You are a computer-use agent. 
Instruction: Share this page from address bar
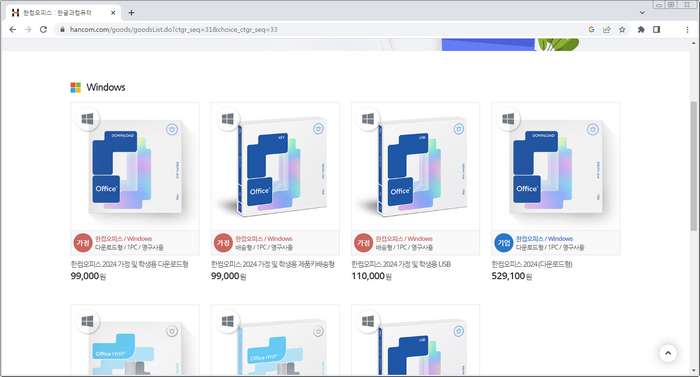pos(607,29)
